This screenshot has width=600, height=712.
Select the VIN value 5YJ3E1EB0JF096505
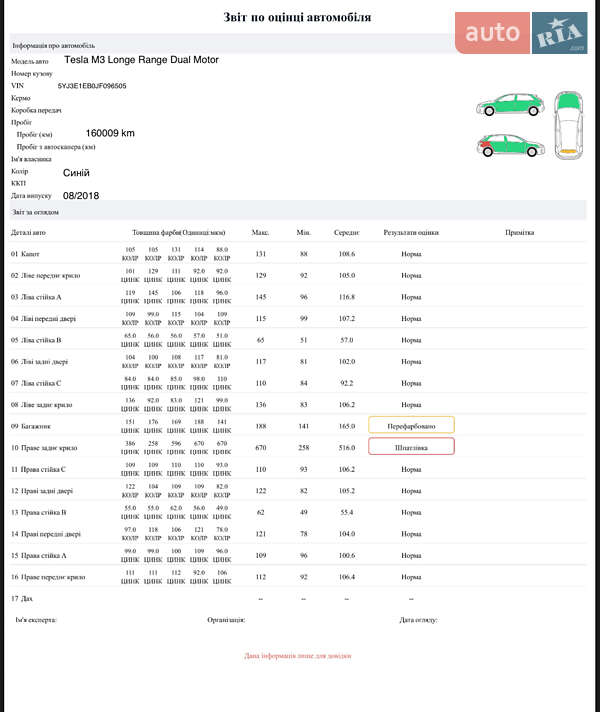[92, 86]
